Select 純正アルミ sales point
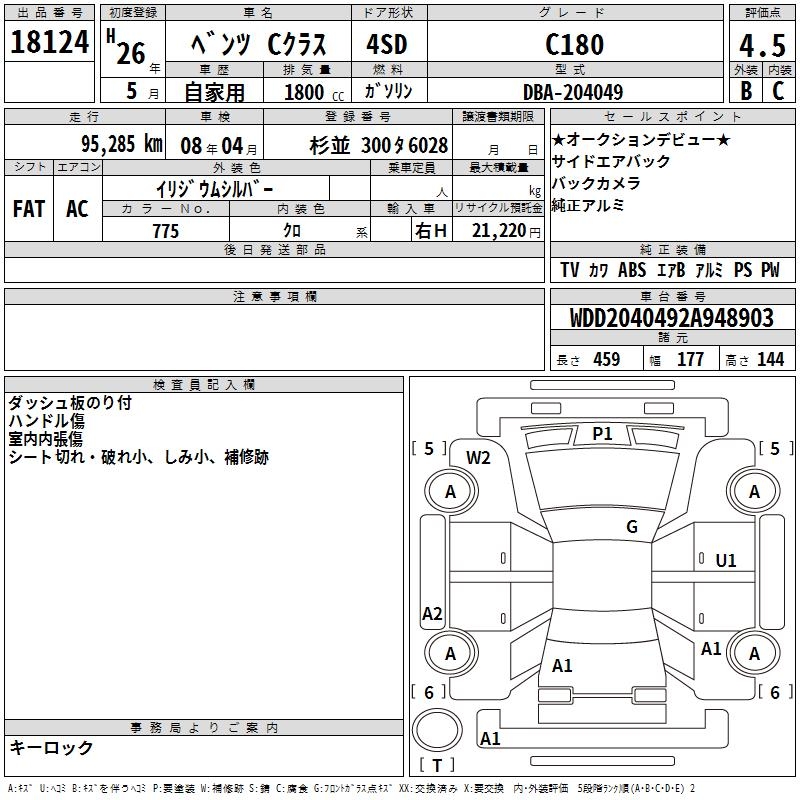 click(588, 205)
